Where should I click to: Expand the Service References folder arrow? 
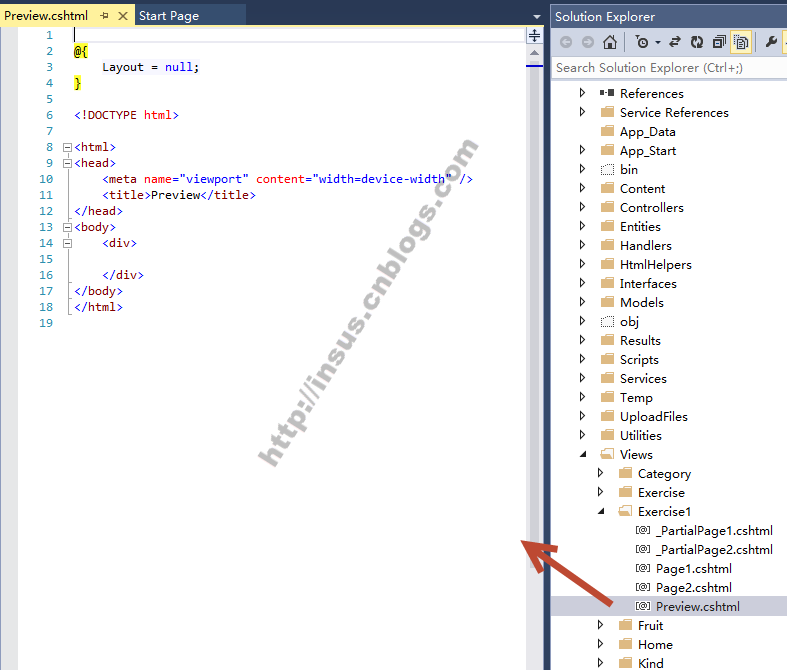click(x=582, y=112)
